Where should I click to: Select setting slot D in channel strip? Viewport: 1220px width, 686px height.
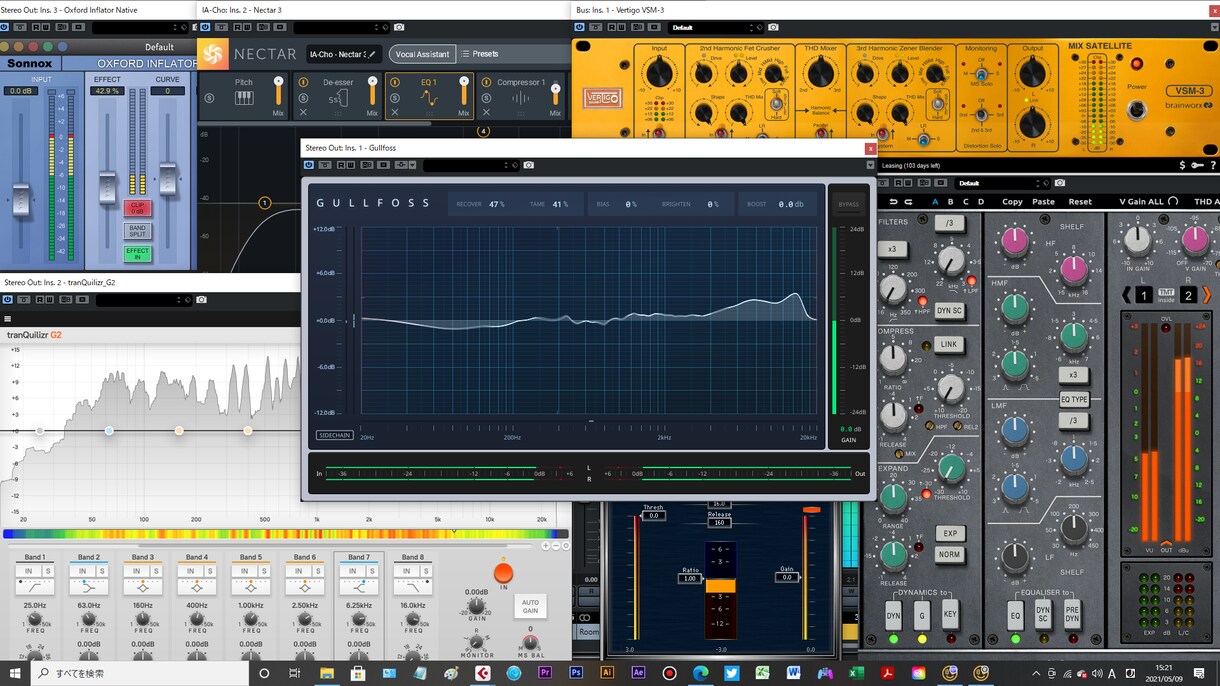point(980,202)
